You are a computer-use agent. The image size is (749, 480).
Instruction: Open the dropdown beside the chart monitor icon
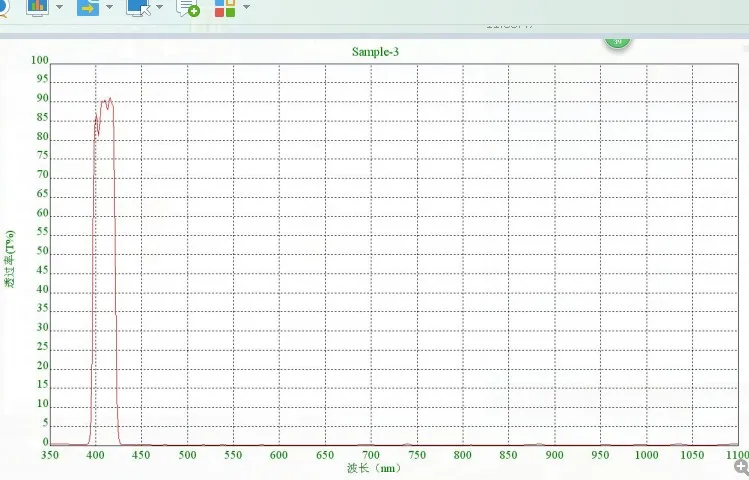click(x=60, y=7)
